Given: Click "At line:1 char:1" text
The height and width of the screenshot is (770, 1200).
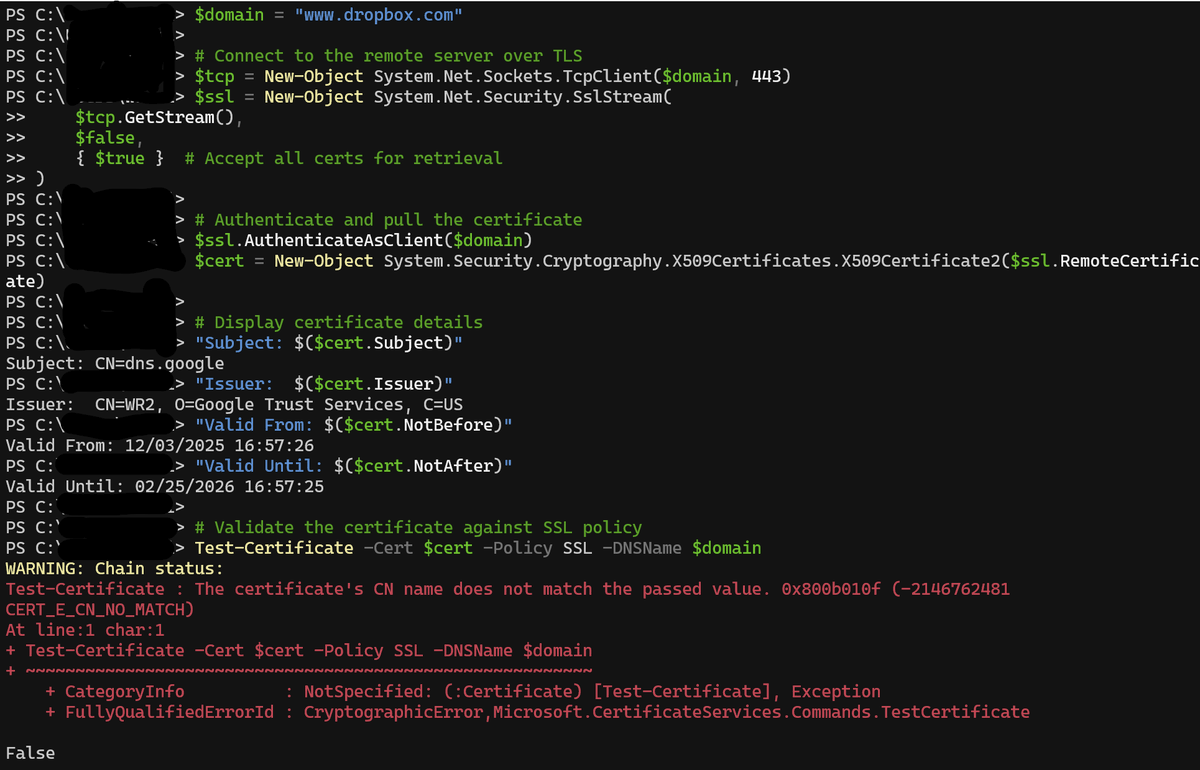Looking at the screenshot, I should coord(85,630).
